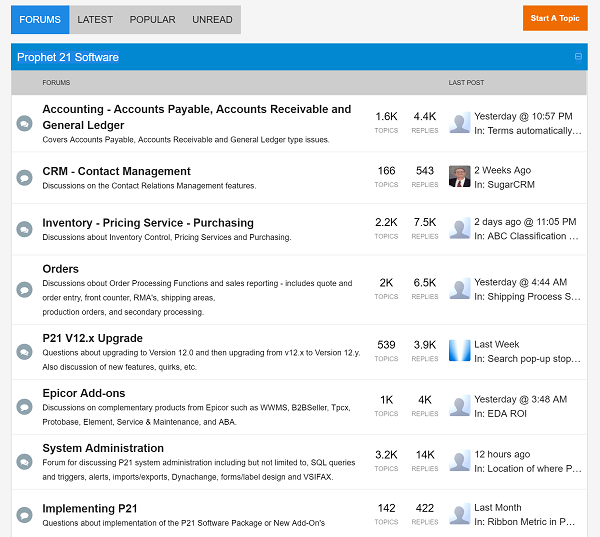Open the Inventory - Pricing Service - Purchasing forum
This screenshot has width=600, height=537.
[x=148, y=223]
